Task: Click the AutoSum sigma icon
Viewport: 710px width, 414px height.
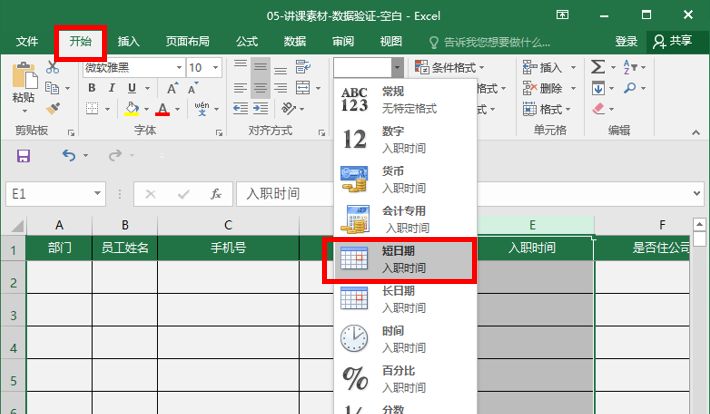Action: point(598,67)
